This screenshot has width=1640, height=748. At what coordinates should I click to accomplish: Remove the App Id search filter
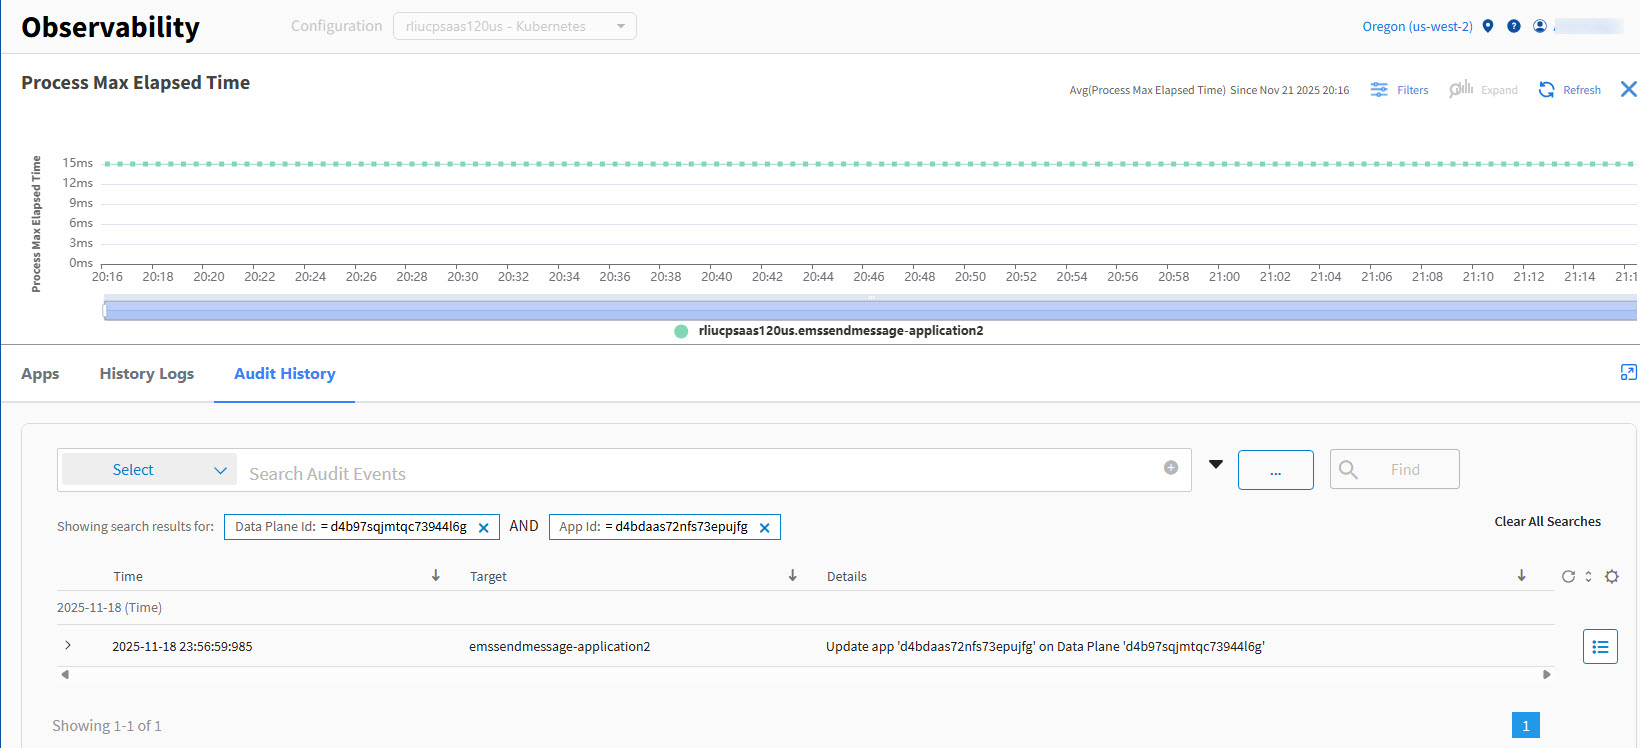(x=765, y=528)
